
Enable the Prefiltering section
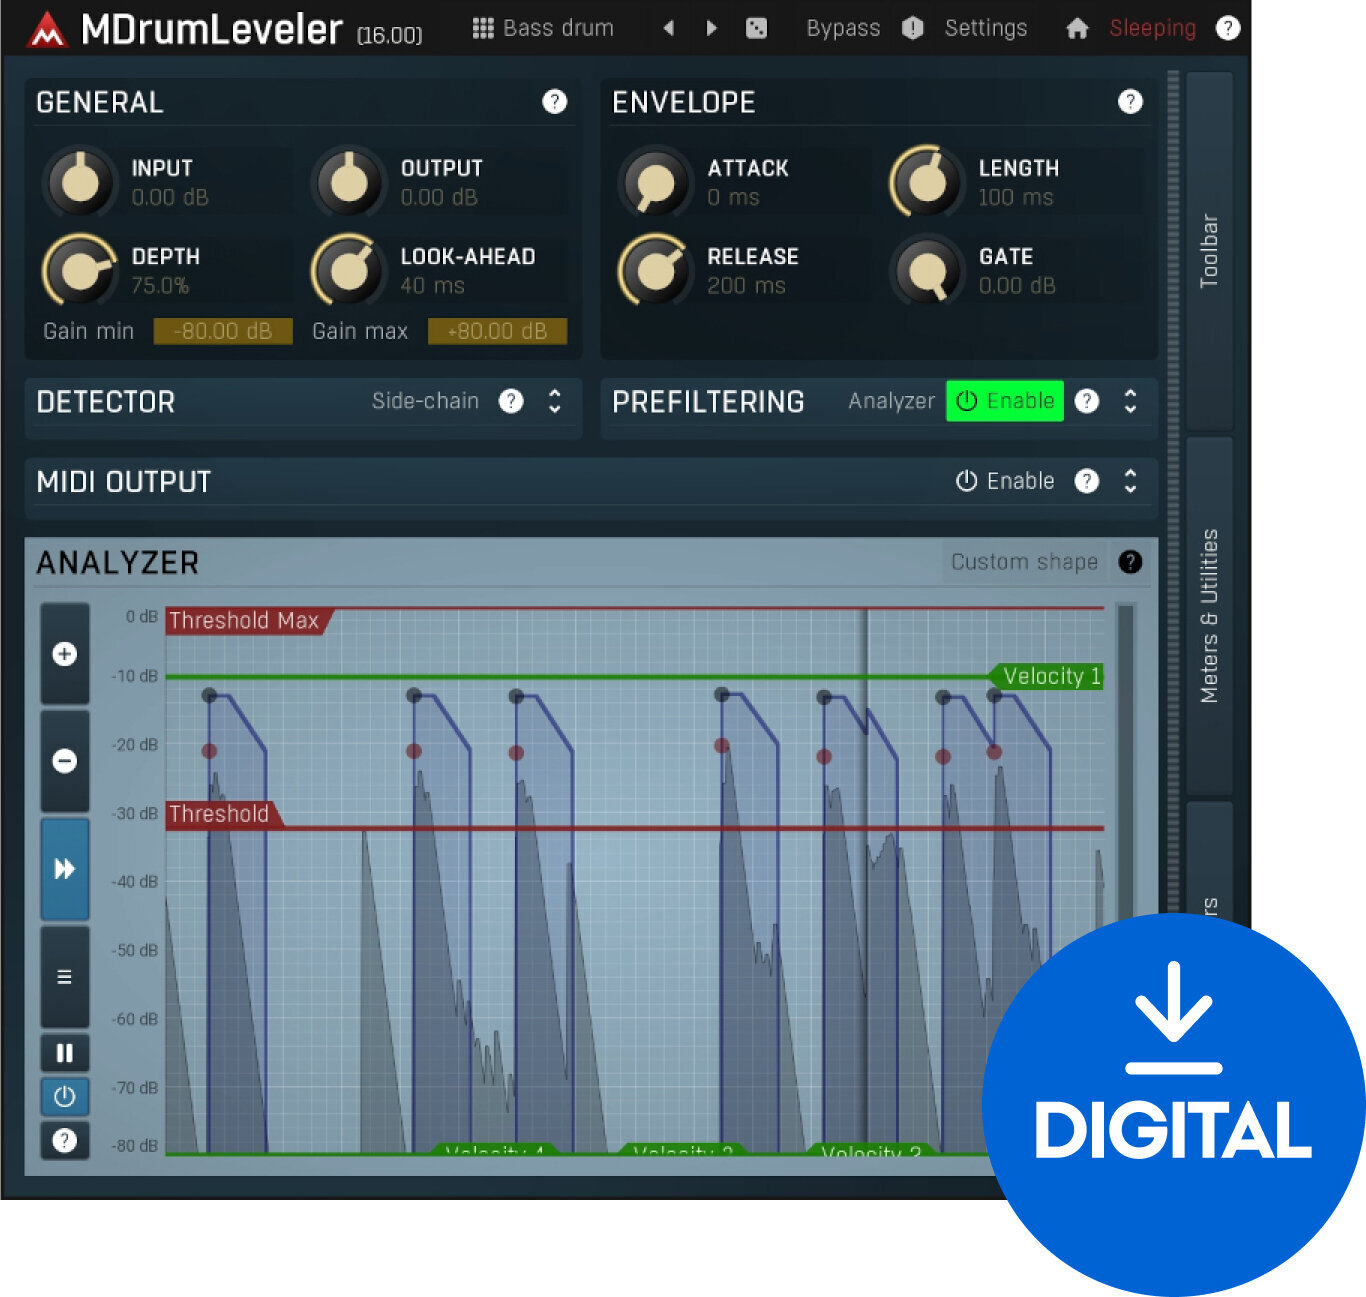[x=1004, y=400]
